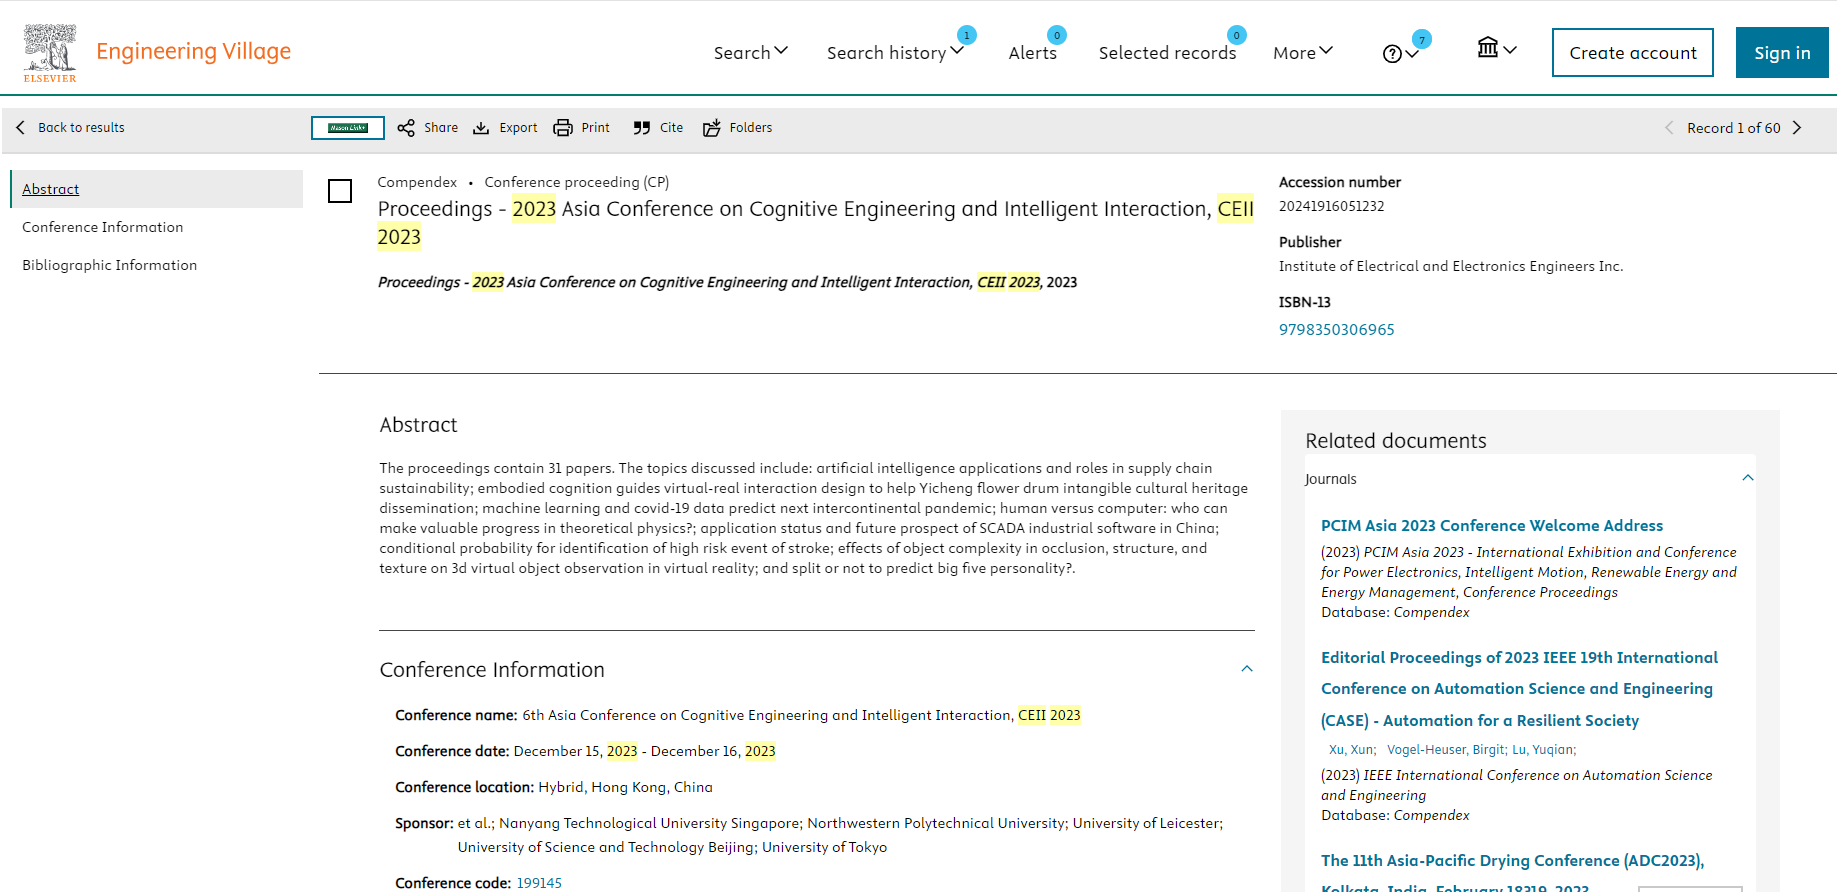Click Create account button

click(x=1632, y=53)
